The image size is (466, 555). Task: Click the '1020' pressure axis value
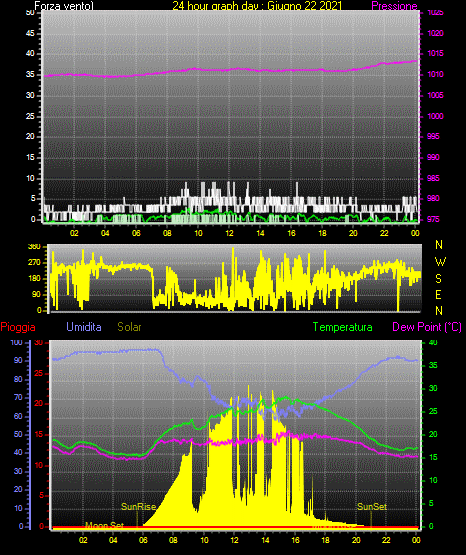click(x=435, y=33)
